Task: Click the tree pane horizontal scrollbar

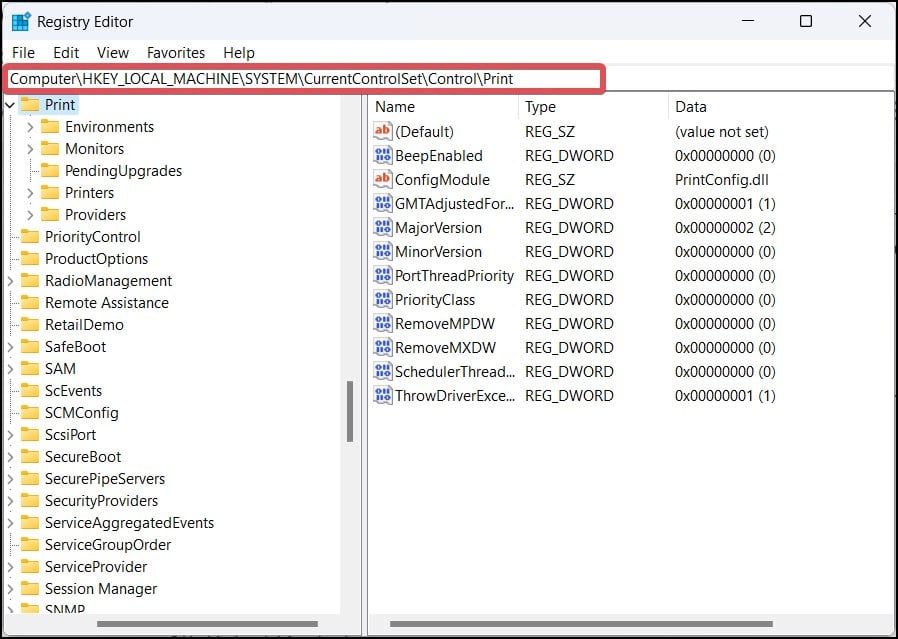Action: pos(207,624)
